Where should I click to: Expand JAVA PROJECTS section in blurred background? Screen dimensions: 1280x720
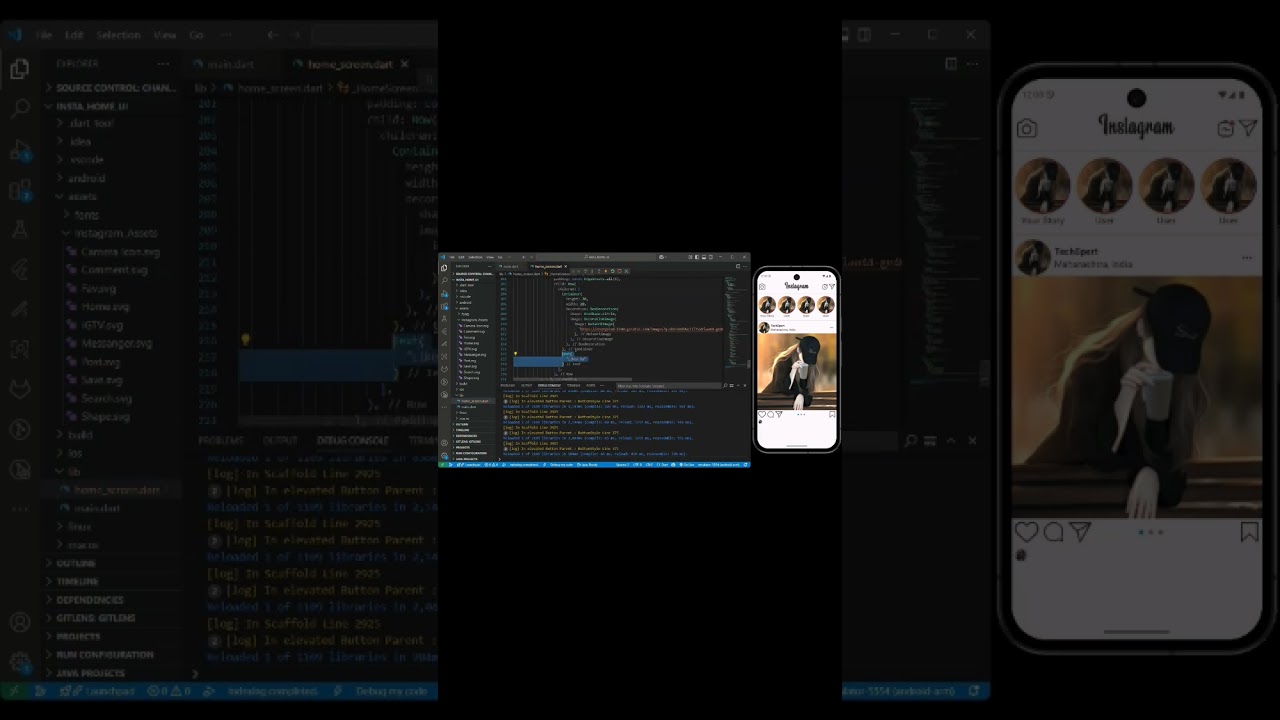112,673
